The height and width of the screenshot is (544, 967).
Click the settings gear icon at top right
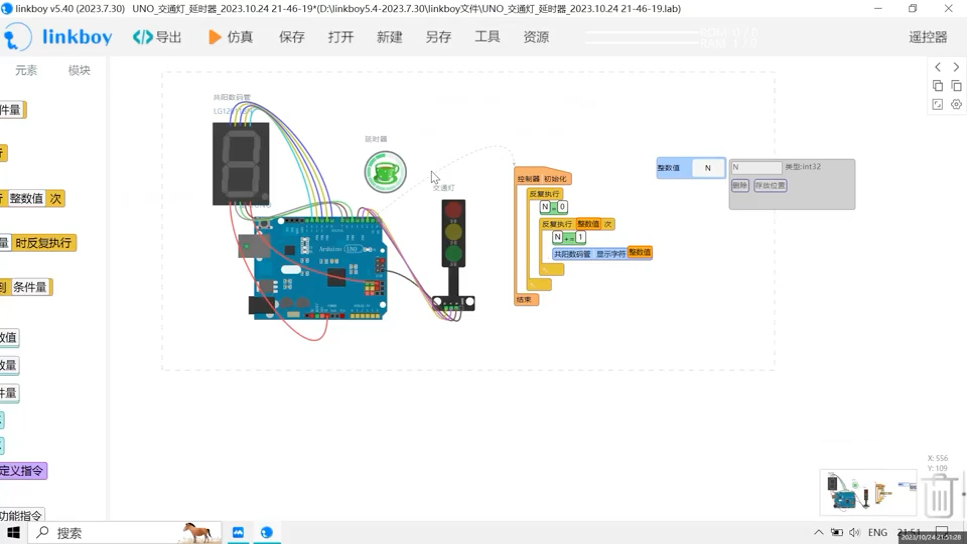(x=956, y=104)
